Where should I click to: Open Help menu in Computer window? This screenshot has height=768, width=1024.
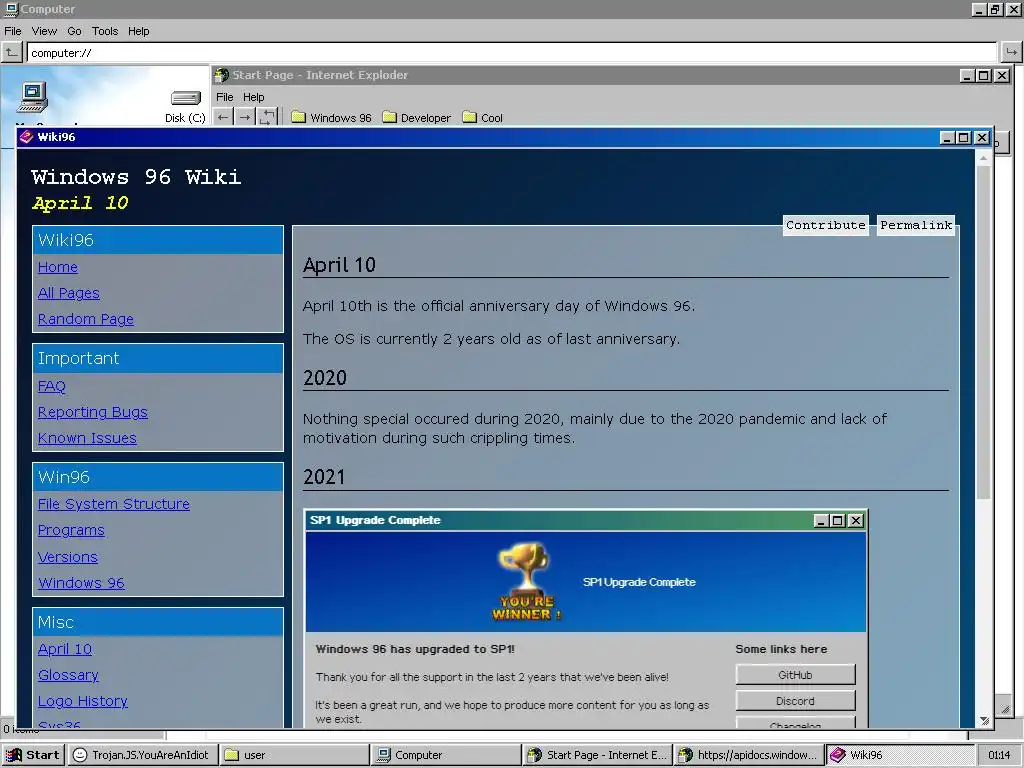pos(138,31)
